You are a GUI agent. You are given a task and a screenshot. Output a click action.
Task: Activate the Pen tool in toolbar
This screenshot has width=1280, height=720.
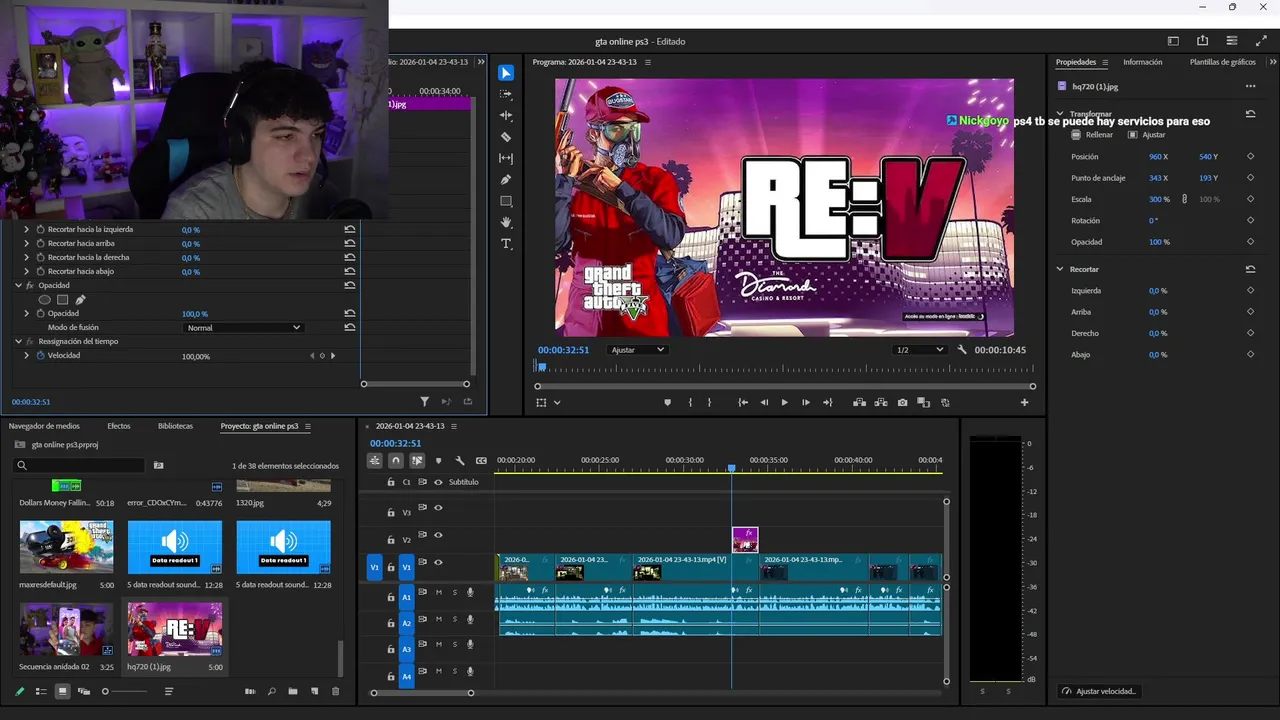pos(506,180)
